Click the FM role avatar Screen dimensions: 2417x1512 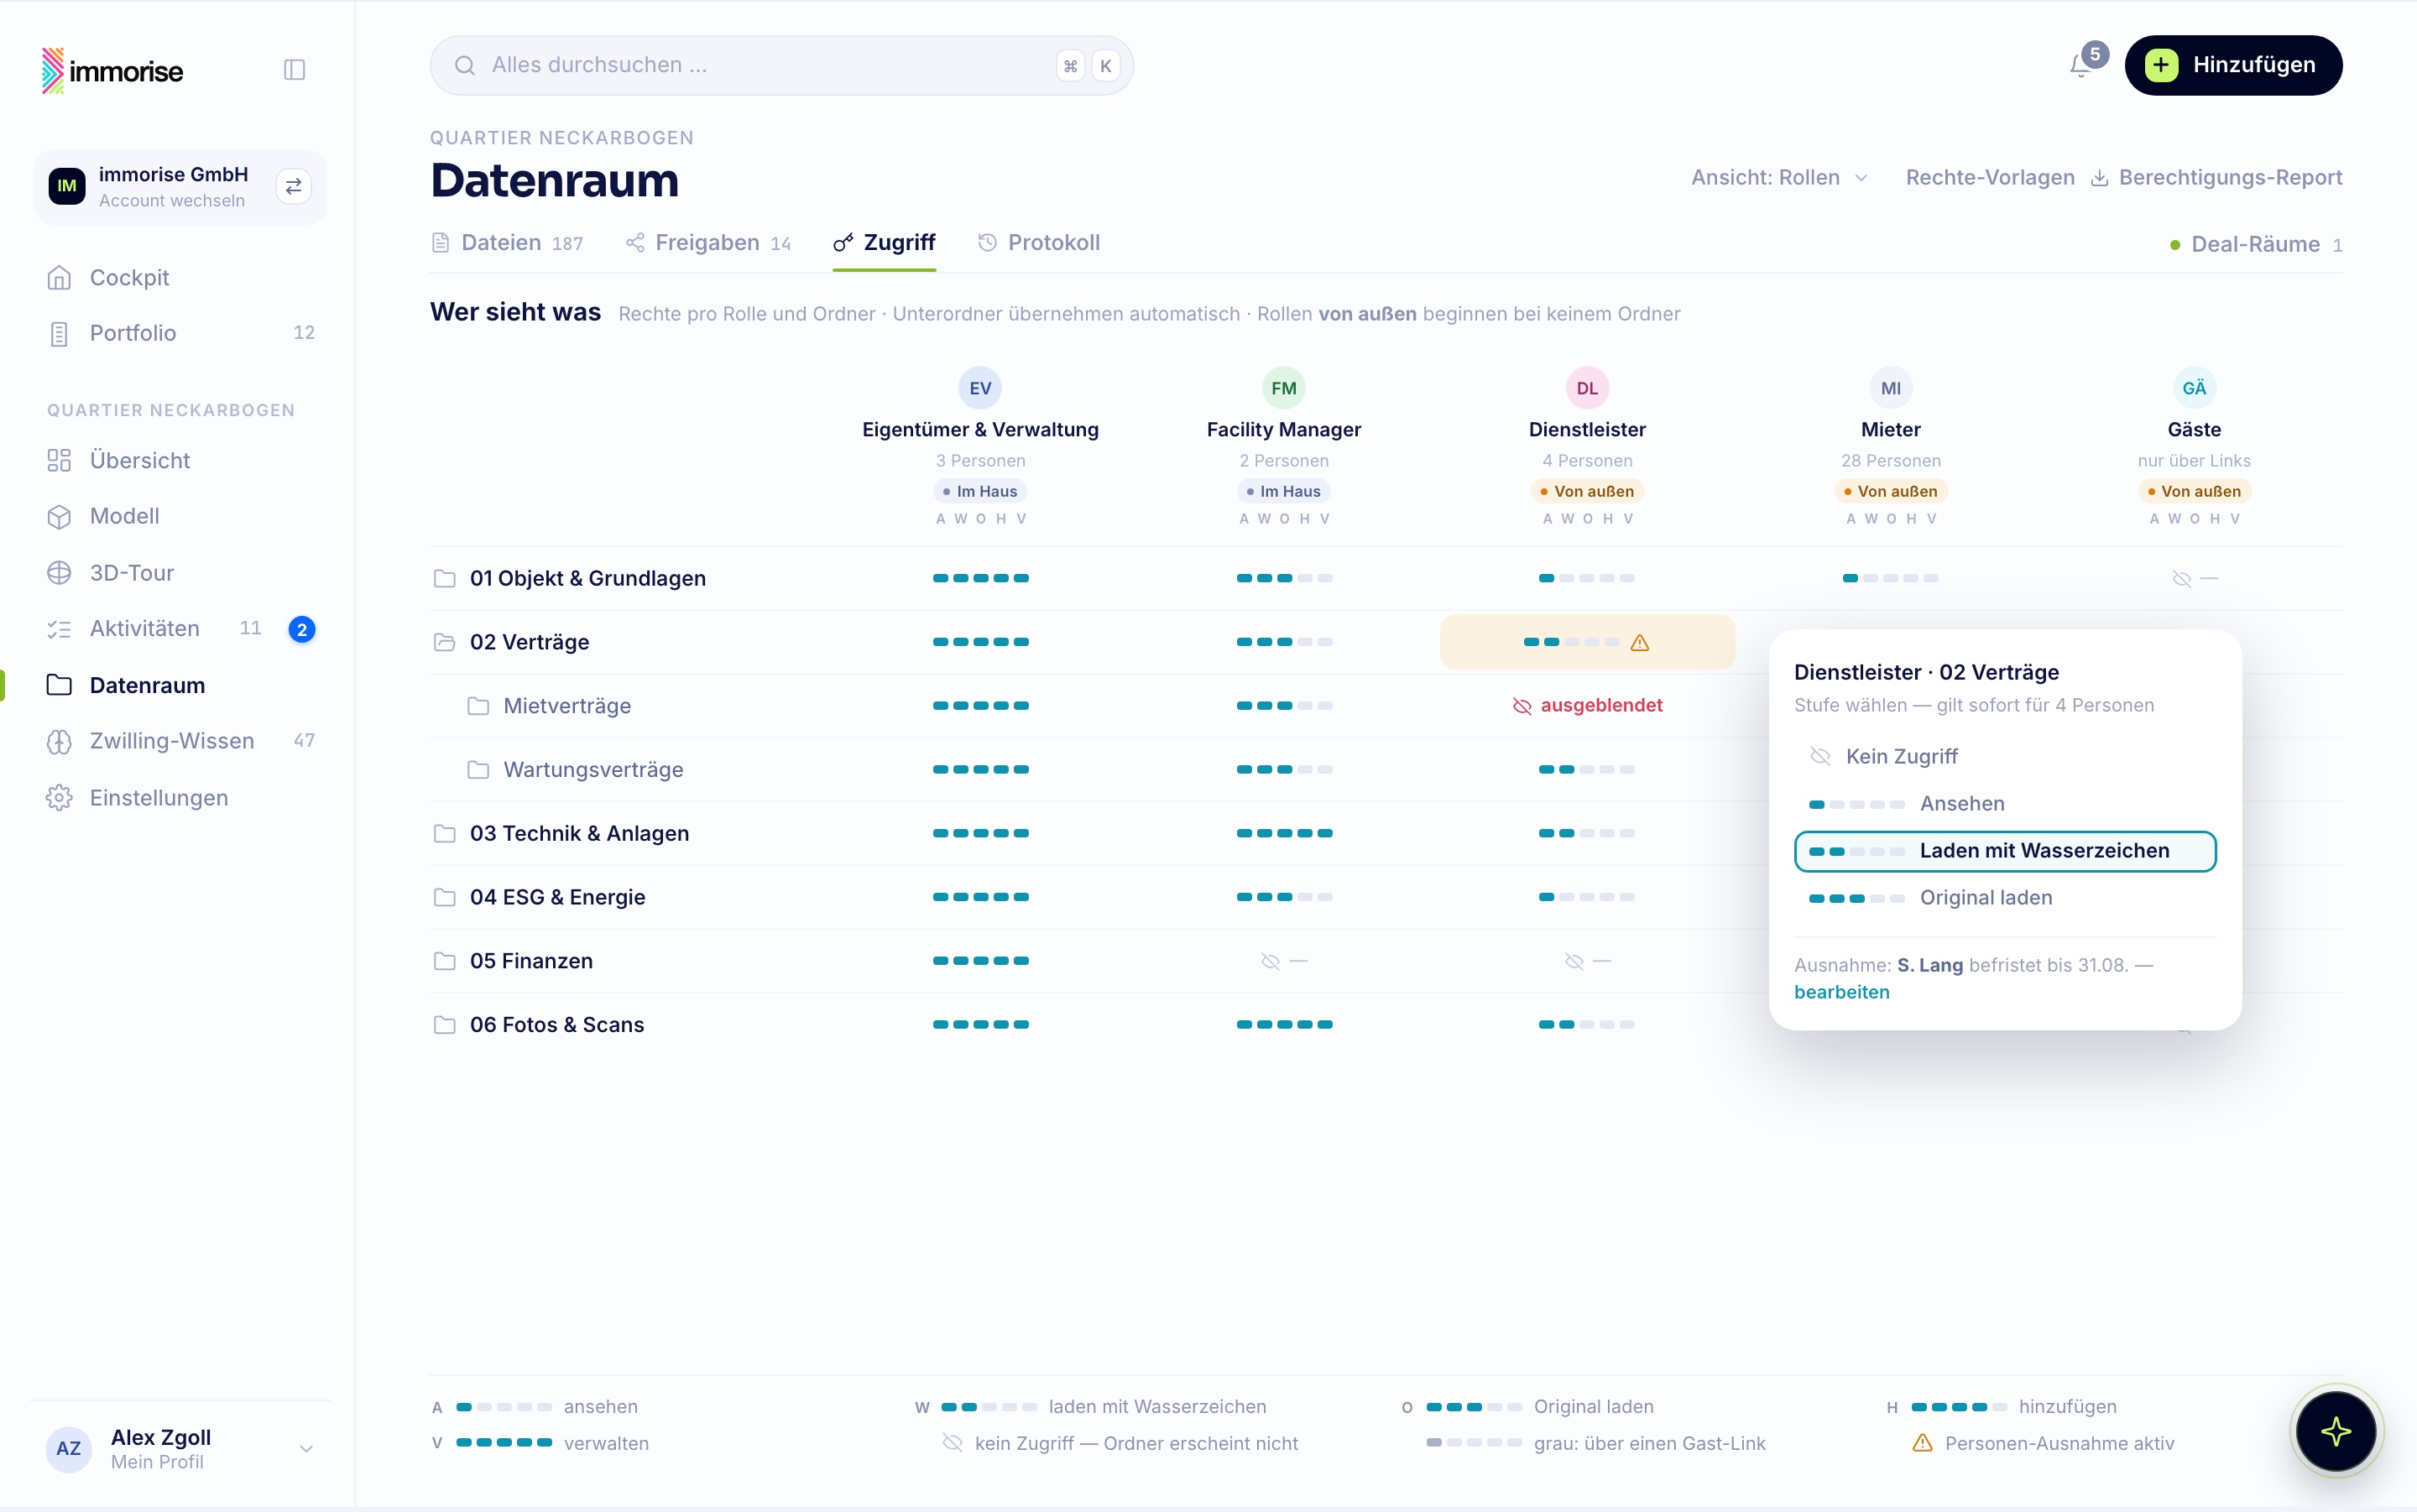[1284, 388]
